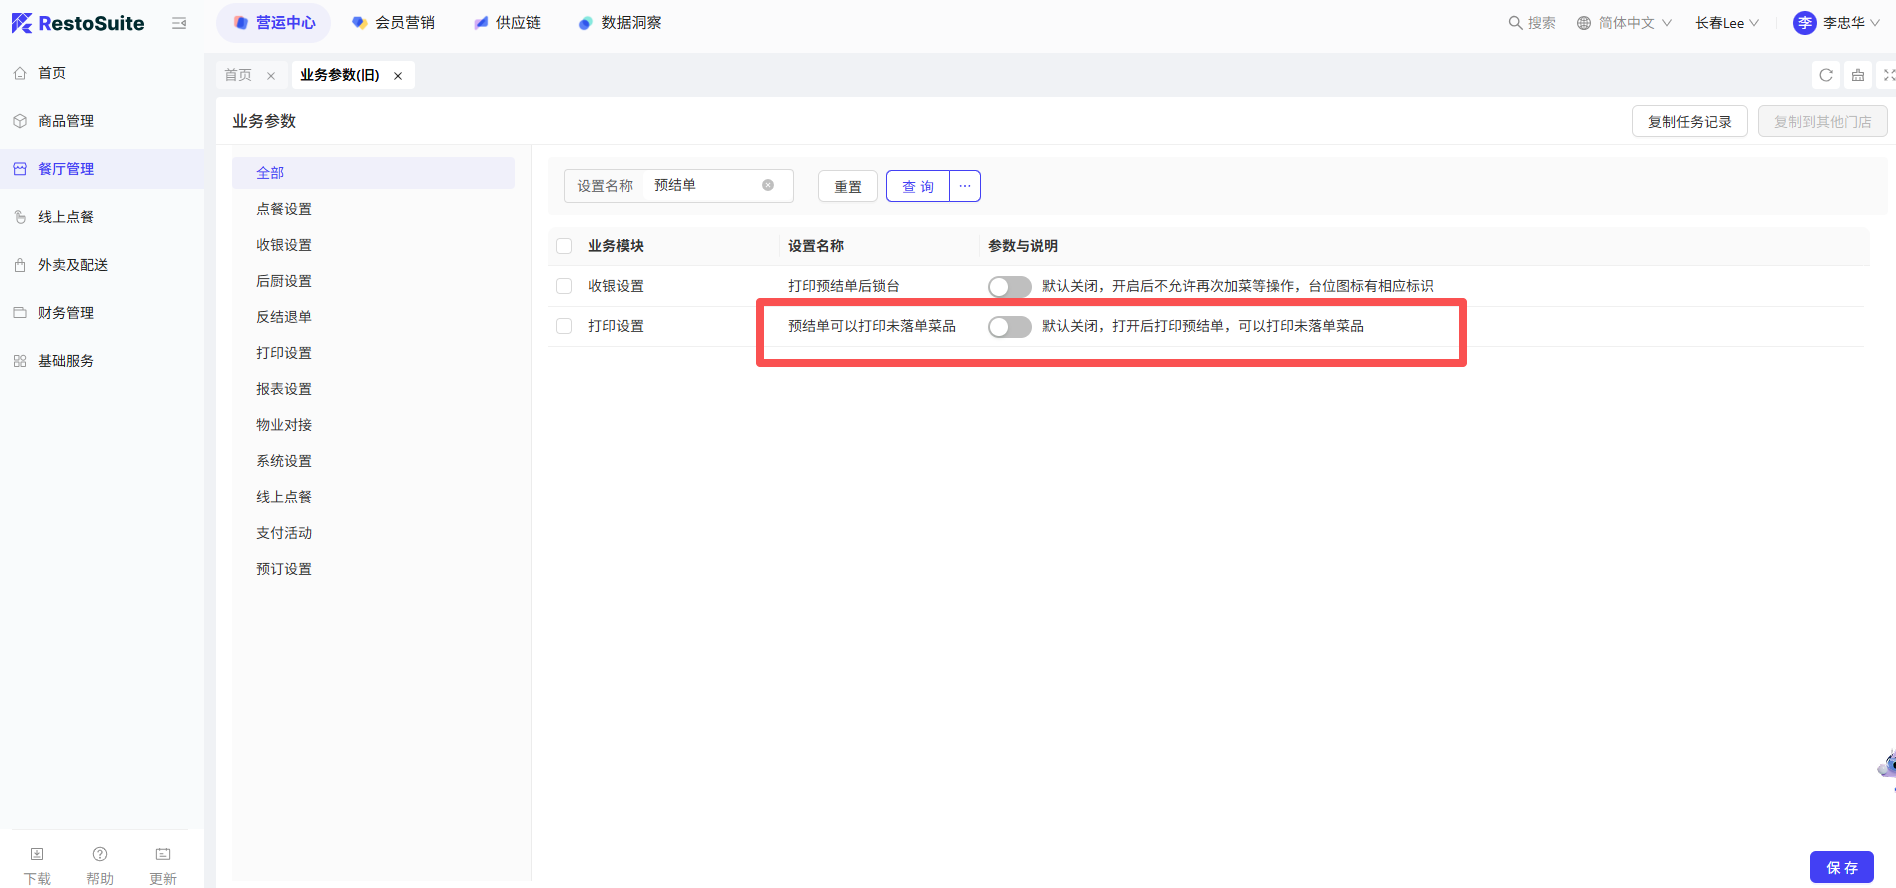Click the Update icon at bottom

click(x=163, y=855)
